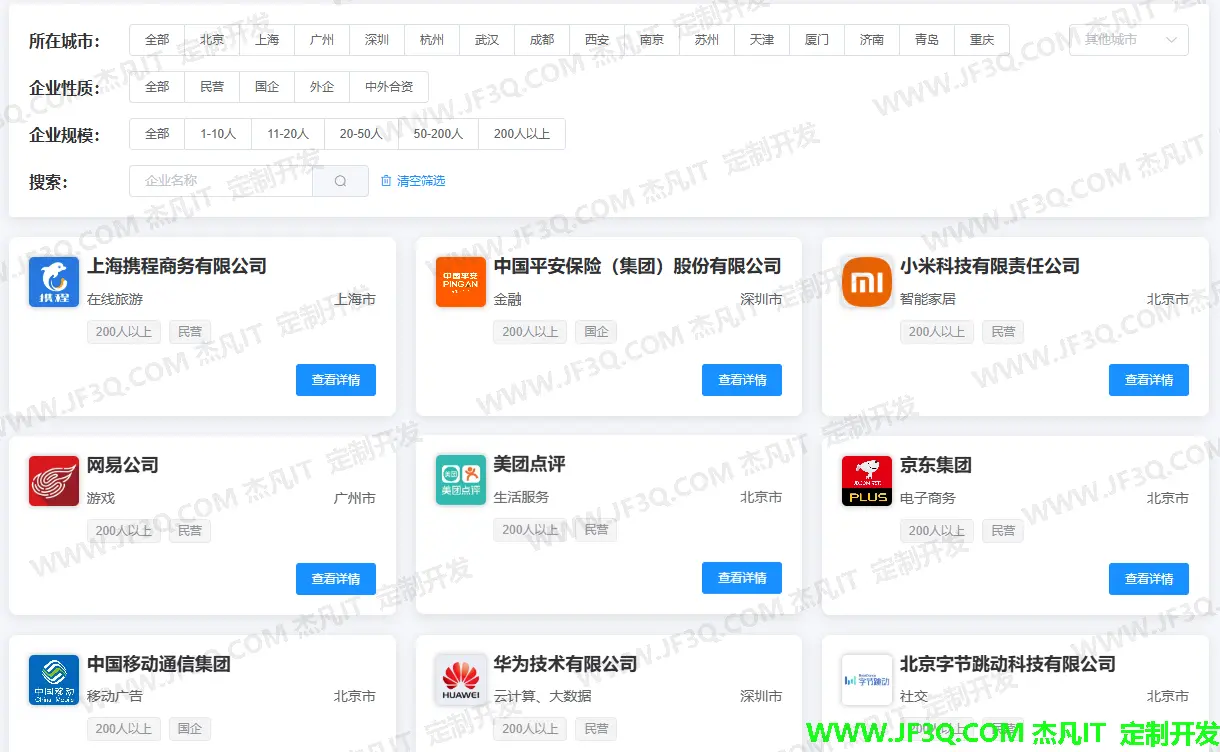Select 广州 city filter
1220x752 pixels.
tap(322, 40)
